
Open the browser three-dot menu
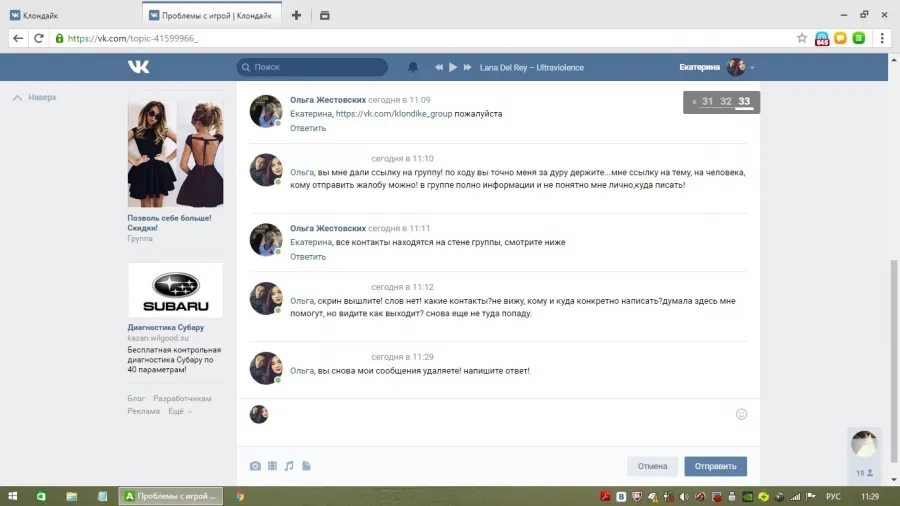click(x=882, y=38)
